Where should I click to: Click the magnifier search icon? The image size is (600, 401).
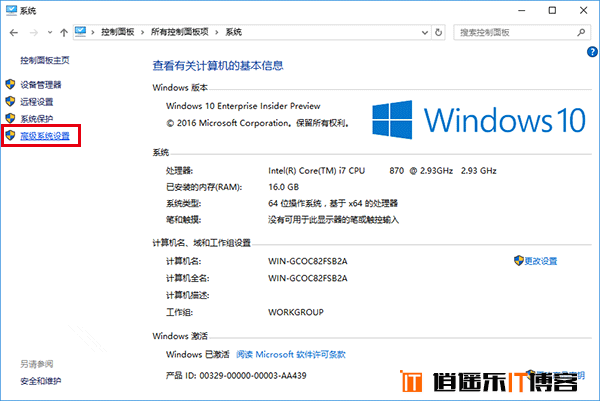pyautogui.click(x=581, y=33)
